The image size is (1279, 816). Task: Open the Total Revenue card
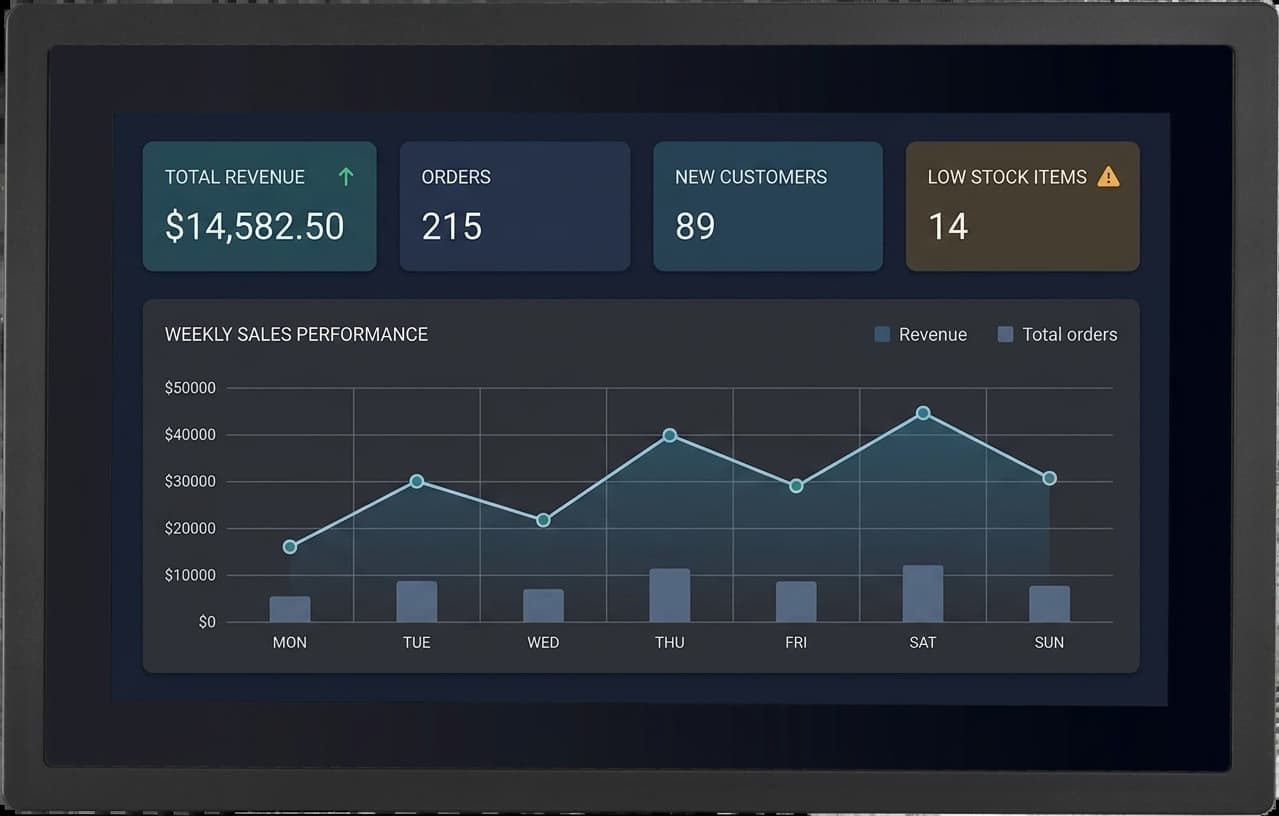coord(260,206)
